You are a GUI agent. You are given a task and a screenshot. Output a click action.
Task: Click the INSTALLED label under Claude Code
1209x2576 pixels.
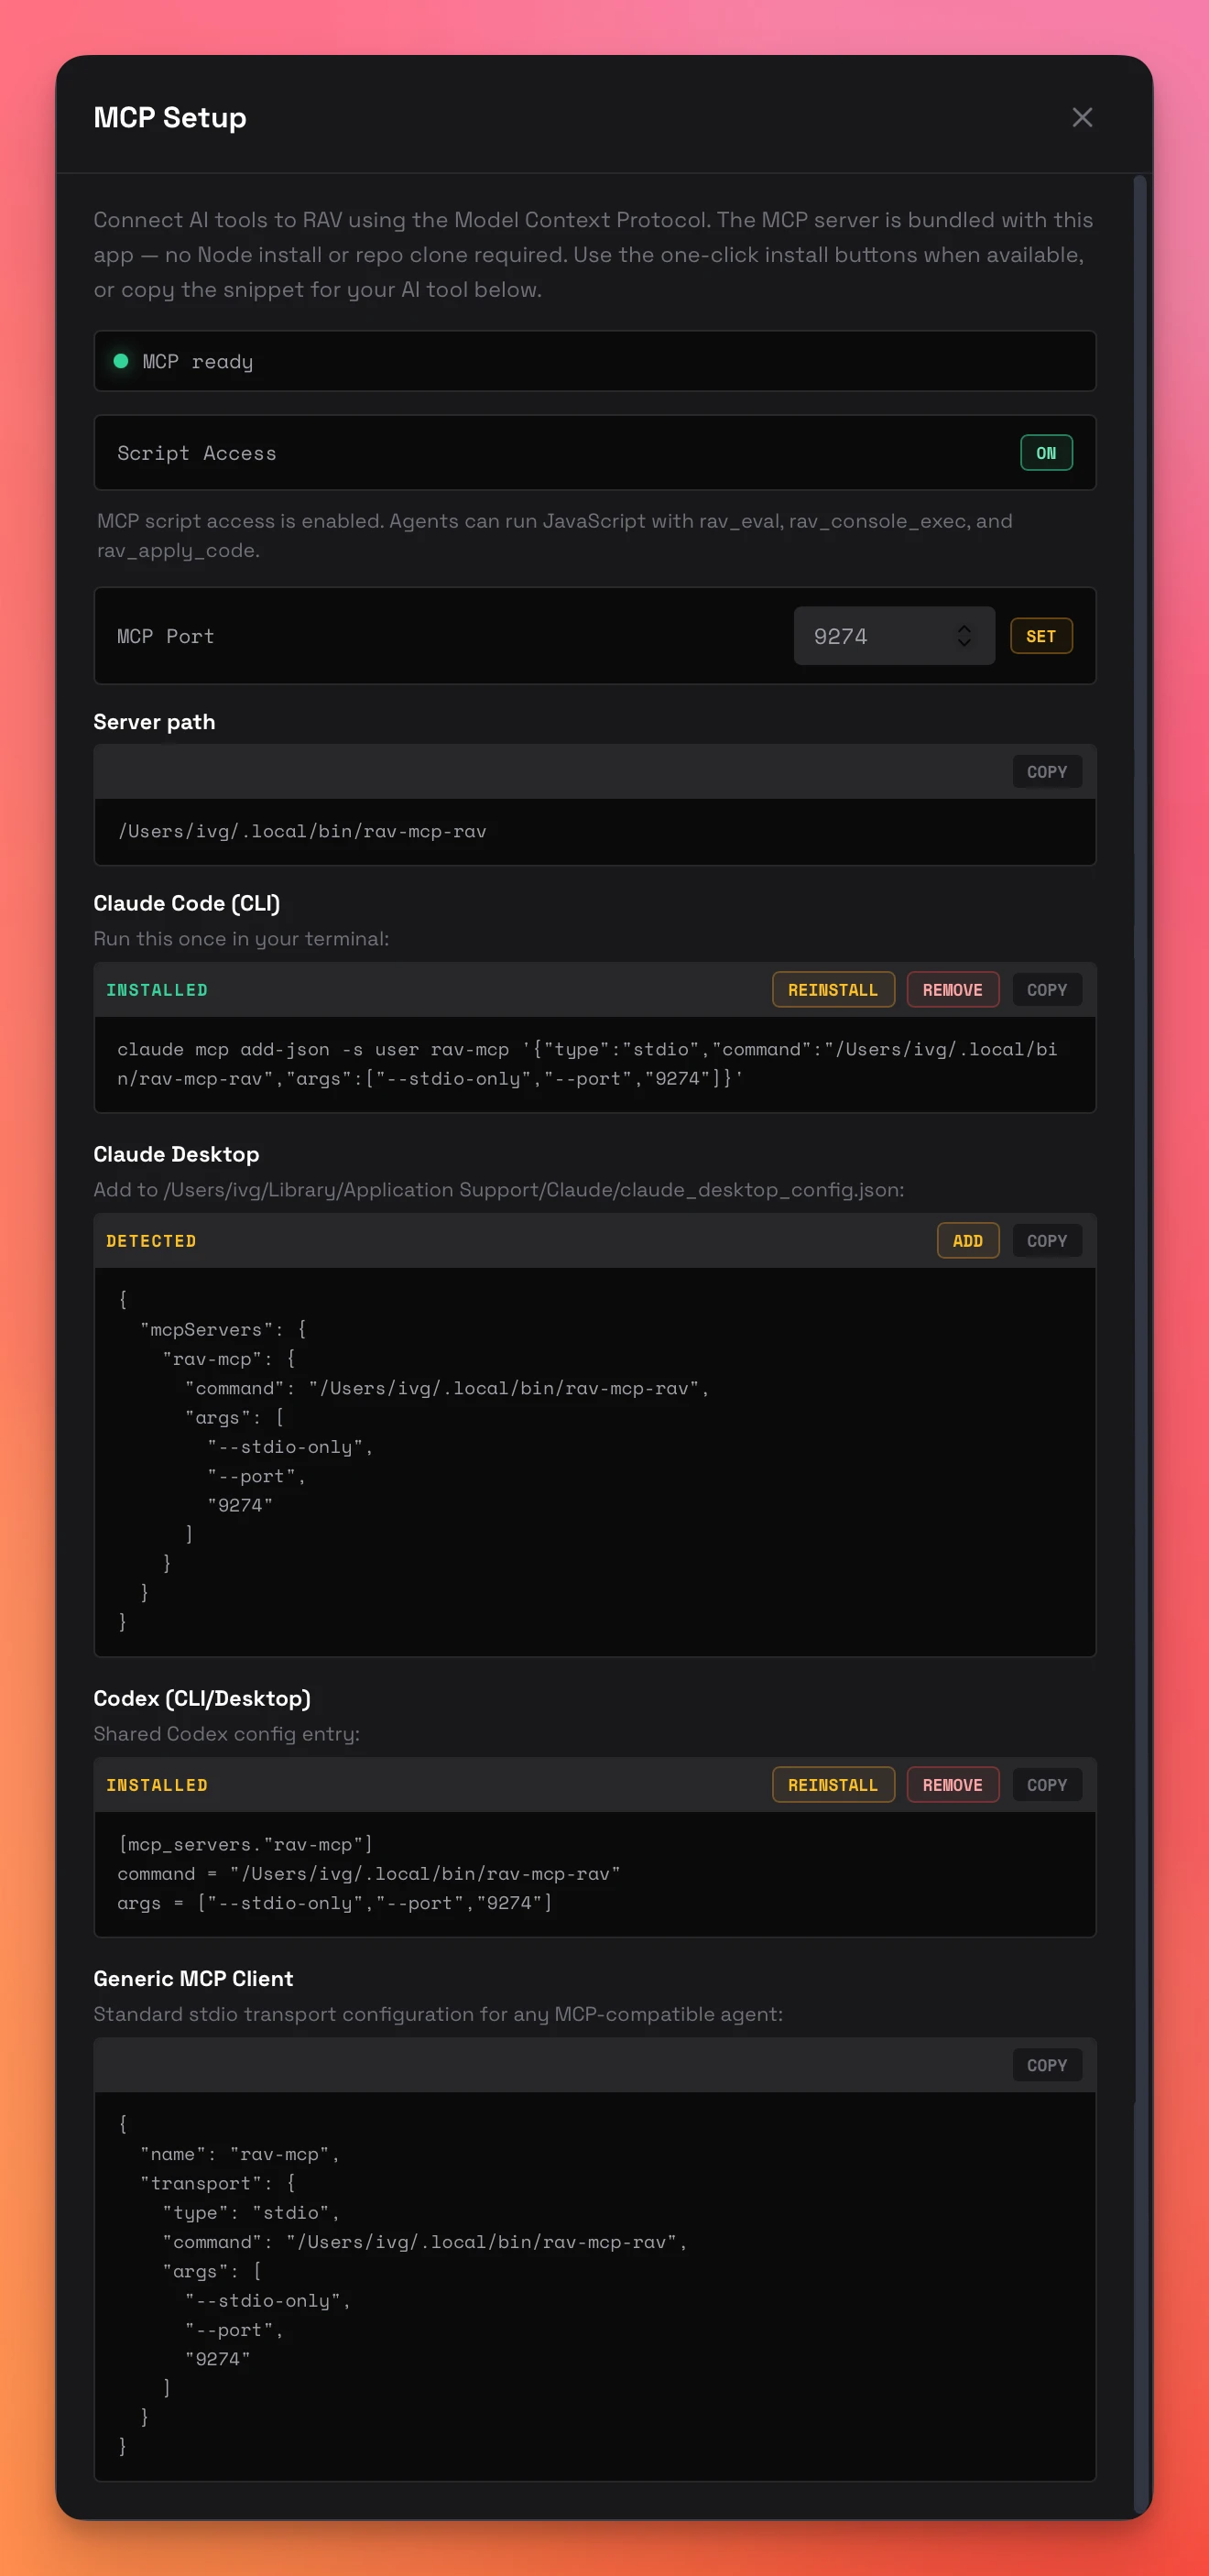(157, 990)
